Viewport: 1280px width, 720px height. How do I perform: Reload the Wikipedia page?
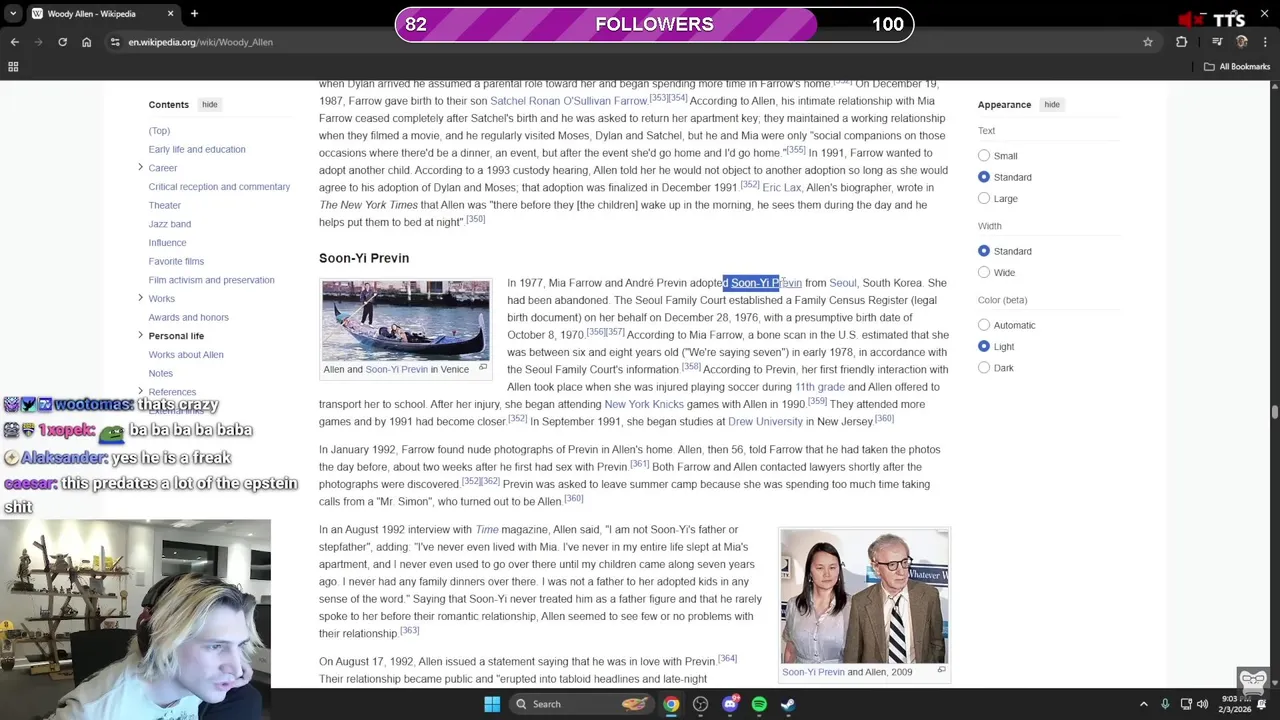(62, 42)
